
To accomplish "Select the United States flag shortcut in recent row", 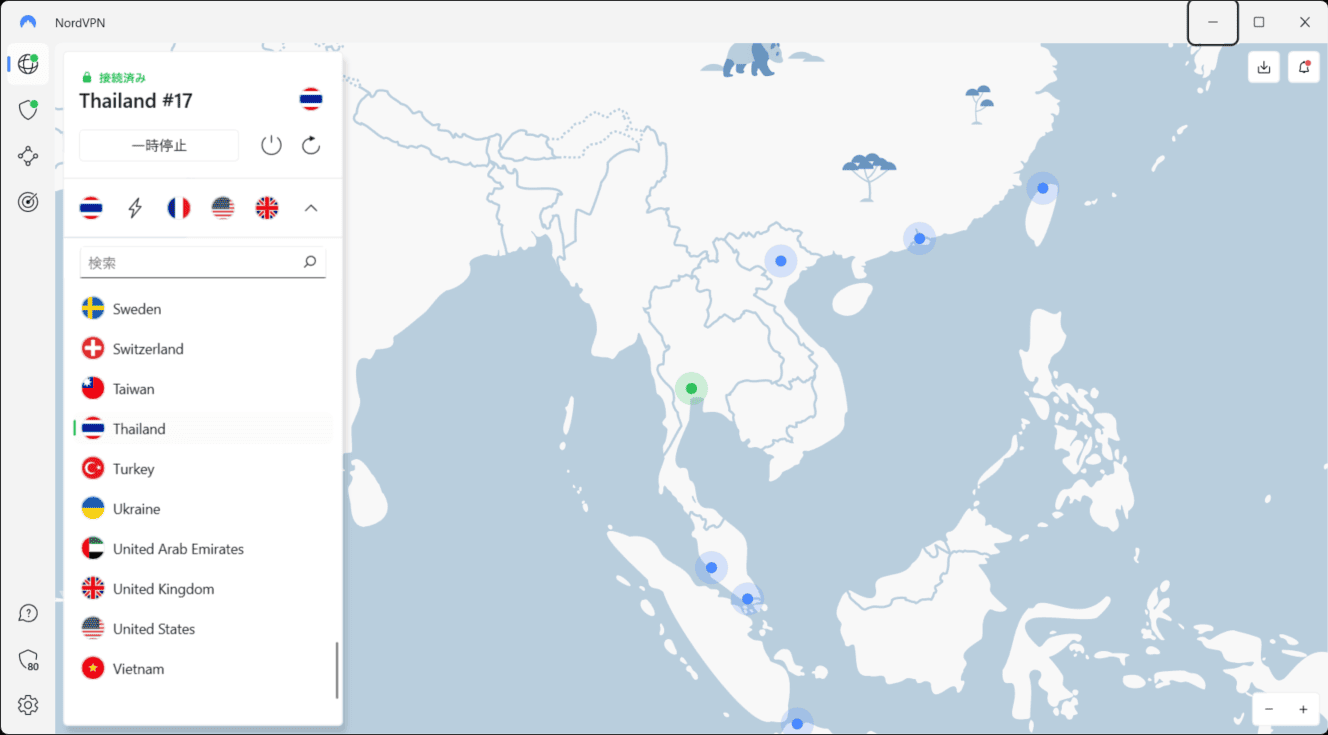I will click(x=223, y=208).
